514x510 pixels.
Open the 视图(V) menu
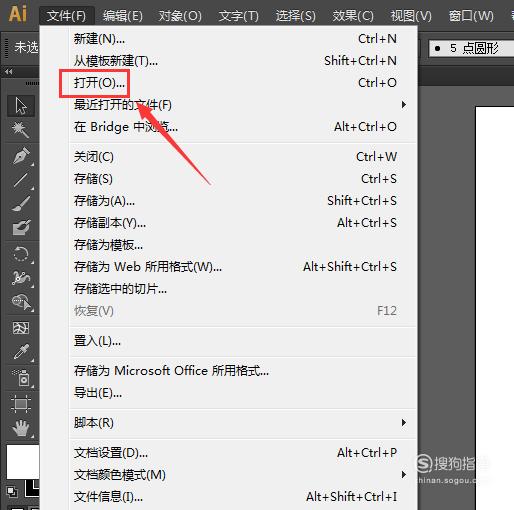(x=411, y=16)
